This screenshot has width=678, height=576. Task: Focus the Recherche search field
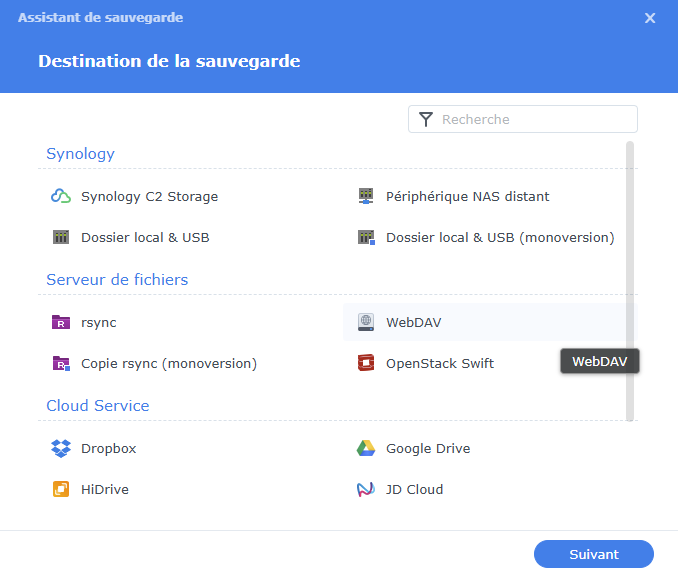pyautogui.click(x=523, y=119)
